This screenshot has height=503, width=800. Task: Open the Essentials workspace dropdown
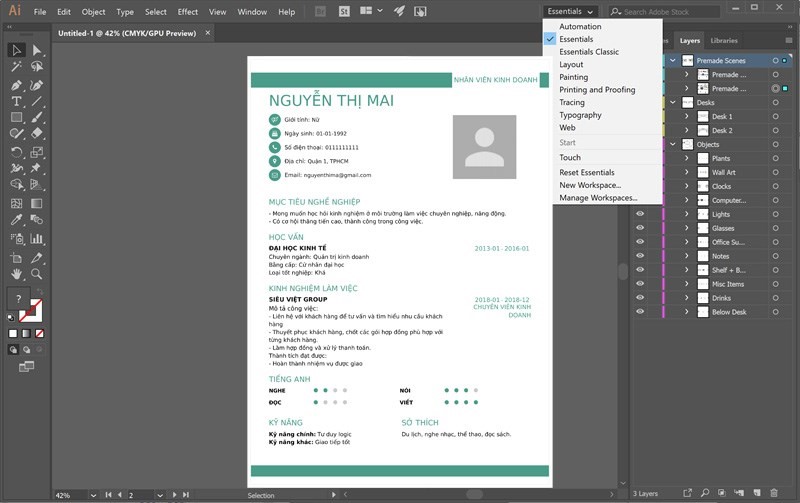click(570, 11)
